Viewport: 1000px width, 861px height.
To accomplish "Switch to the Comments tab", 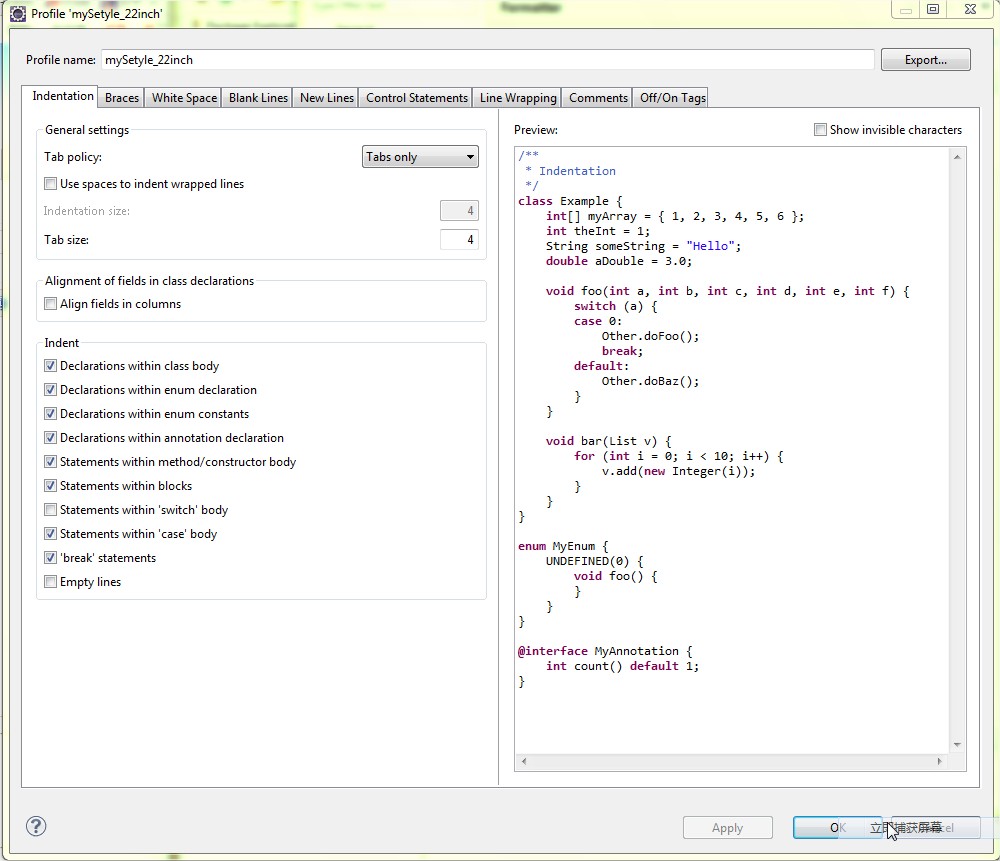I will (598, 98).
